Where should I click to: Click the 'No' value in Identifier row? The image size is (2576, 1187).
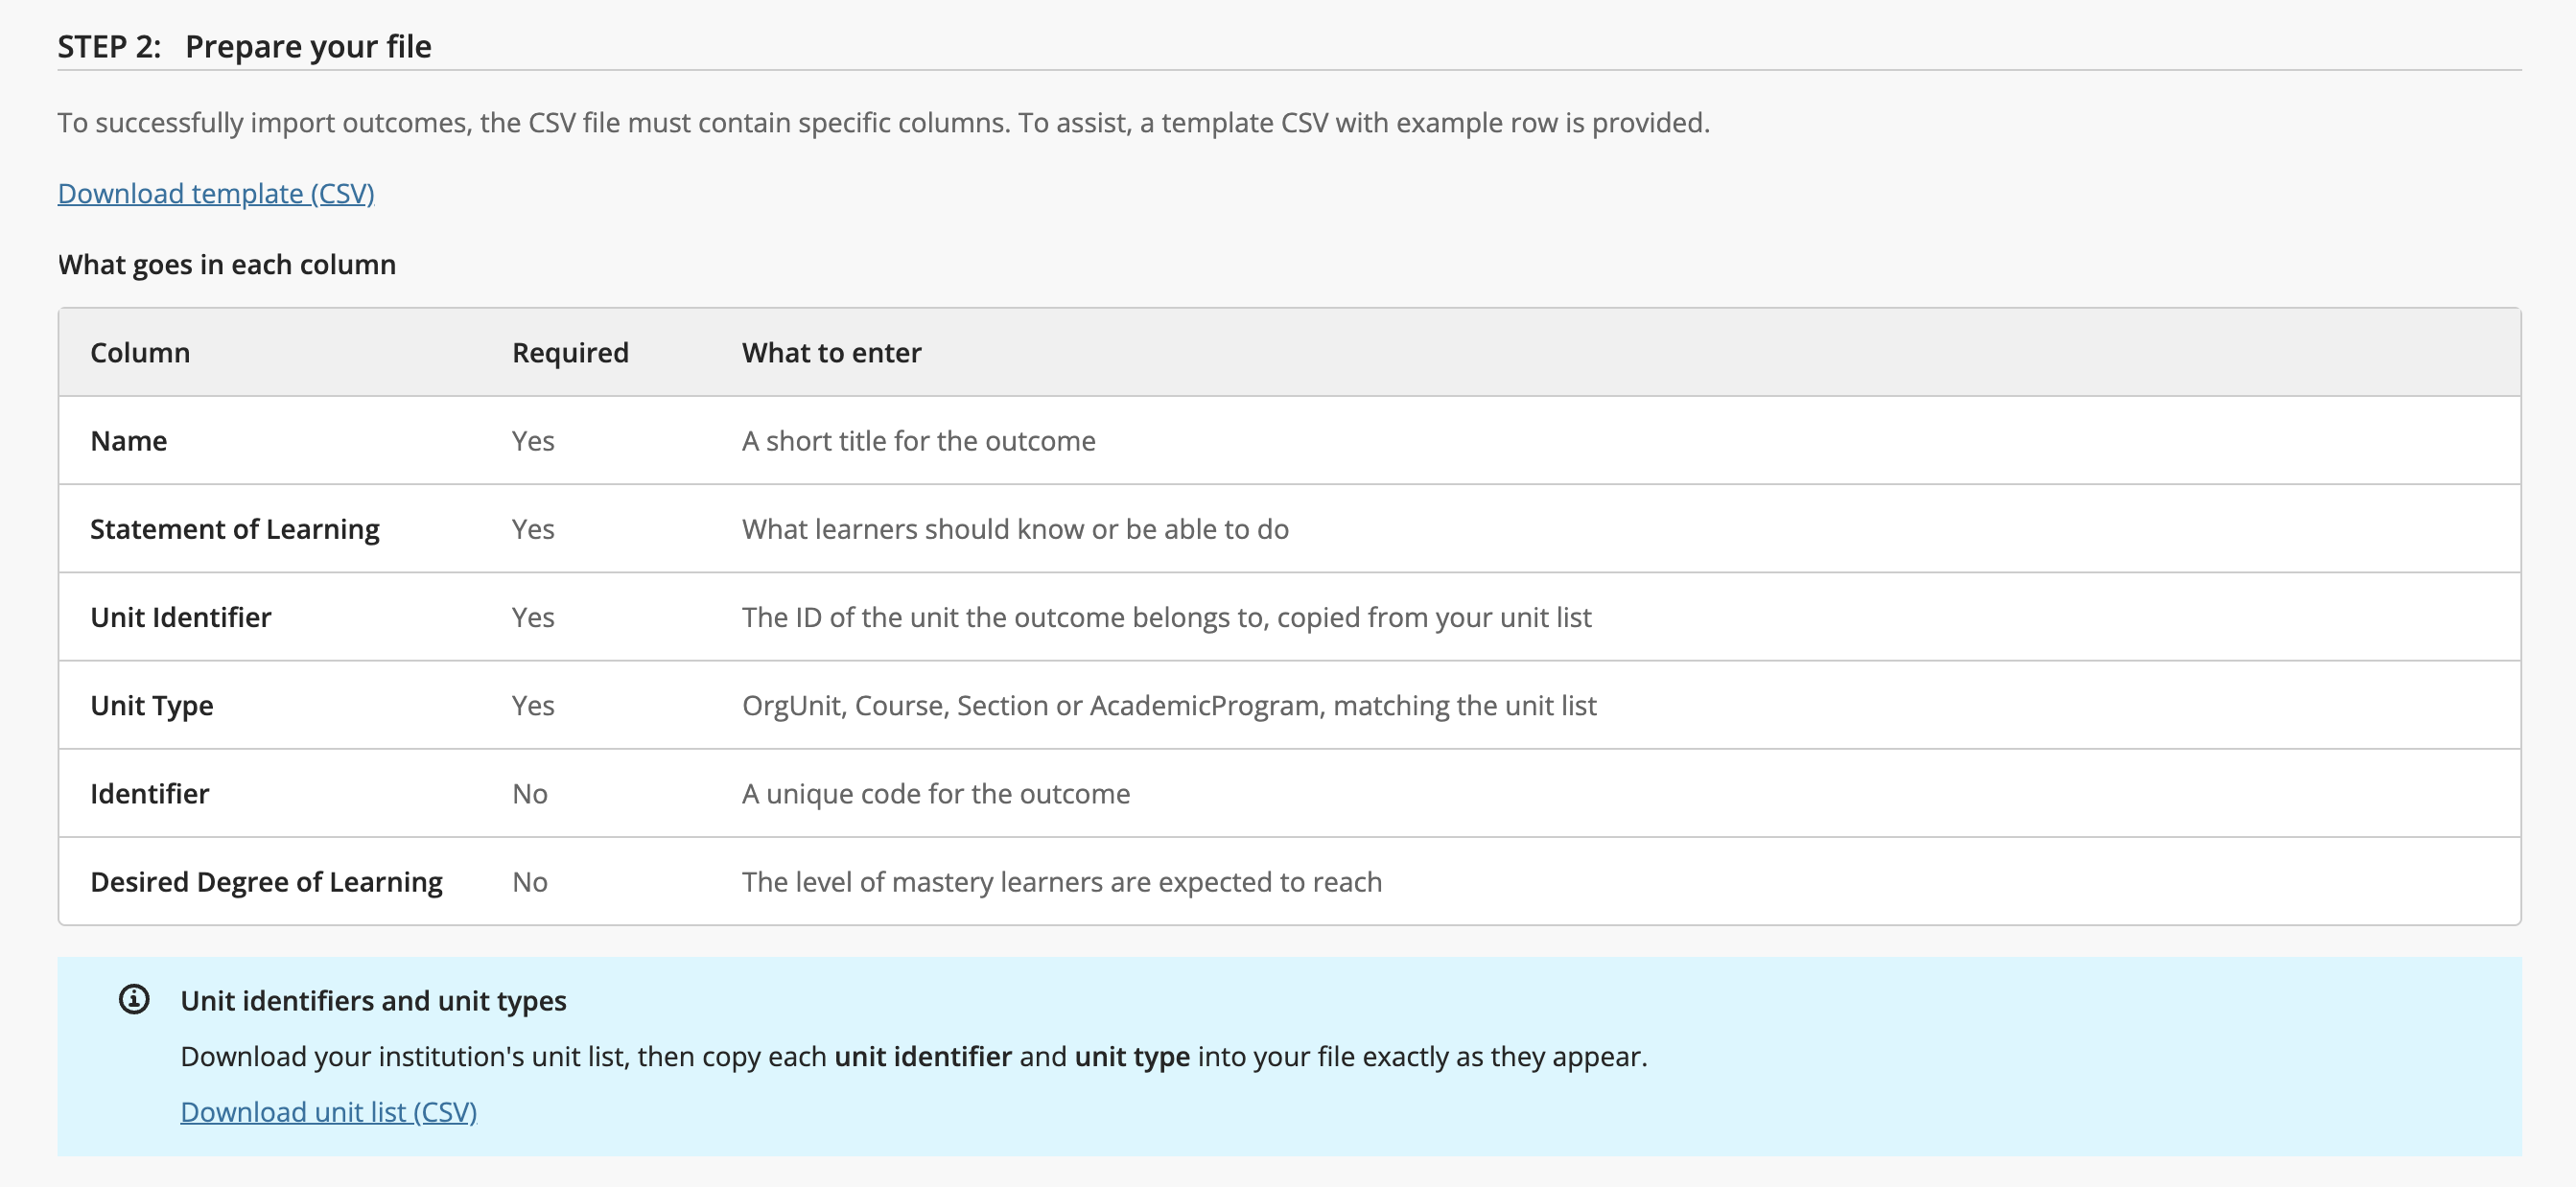530,793
